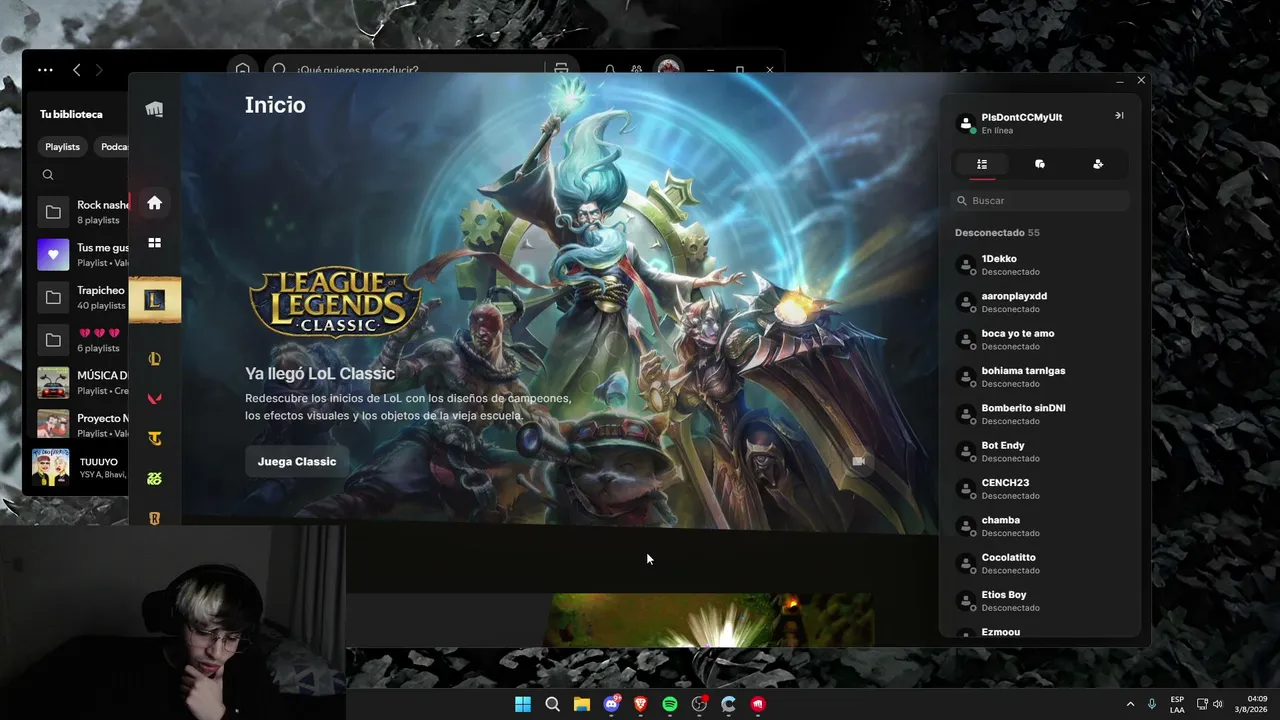
Task: Open the add friend tab
Action: coord(1098,164)
